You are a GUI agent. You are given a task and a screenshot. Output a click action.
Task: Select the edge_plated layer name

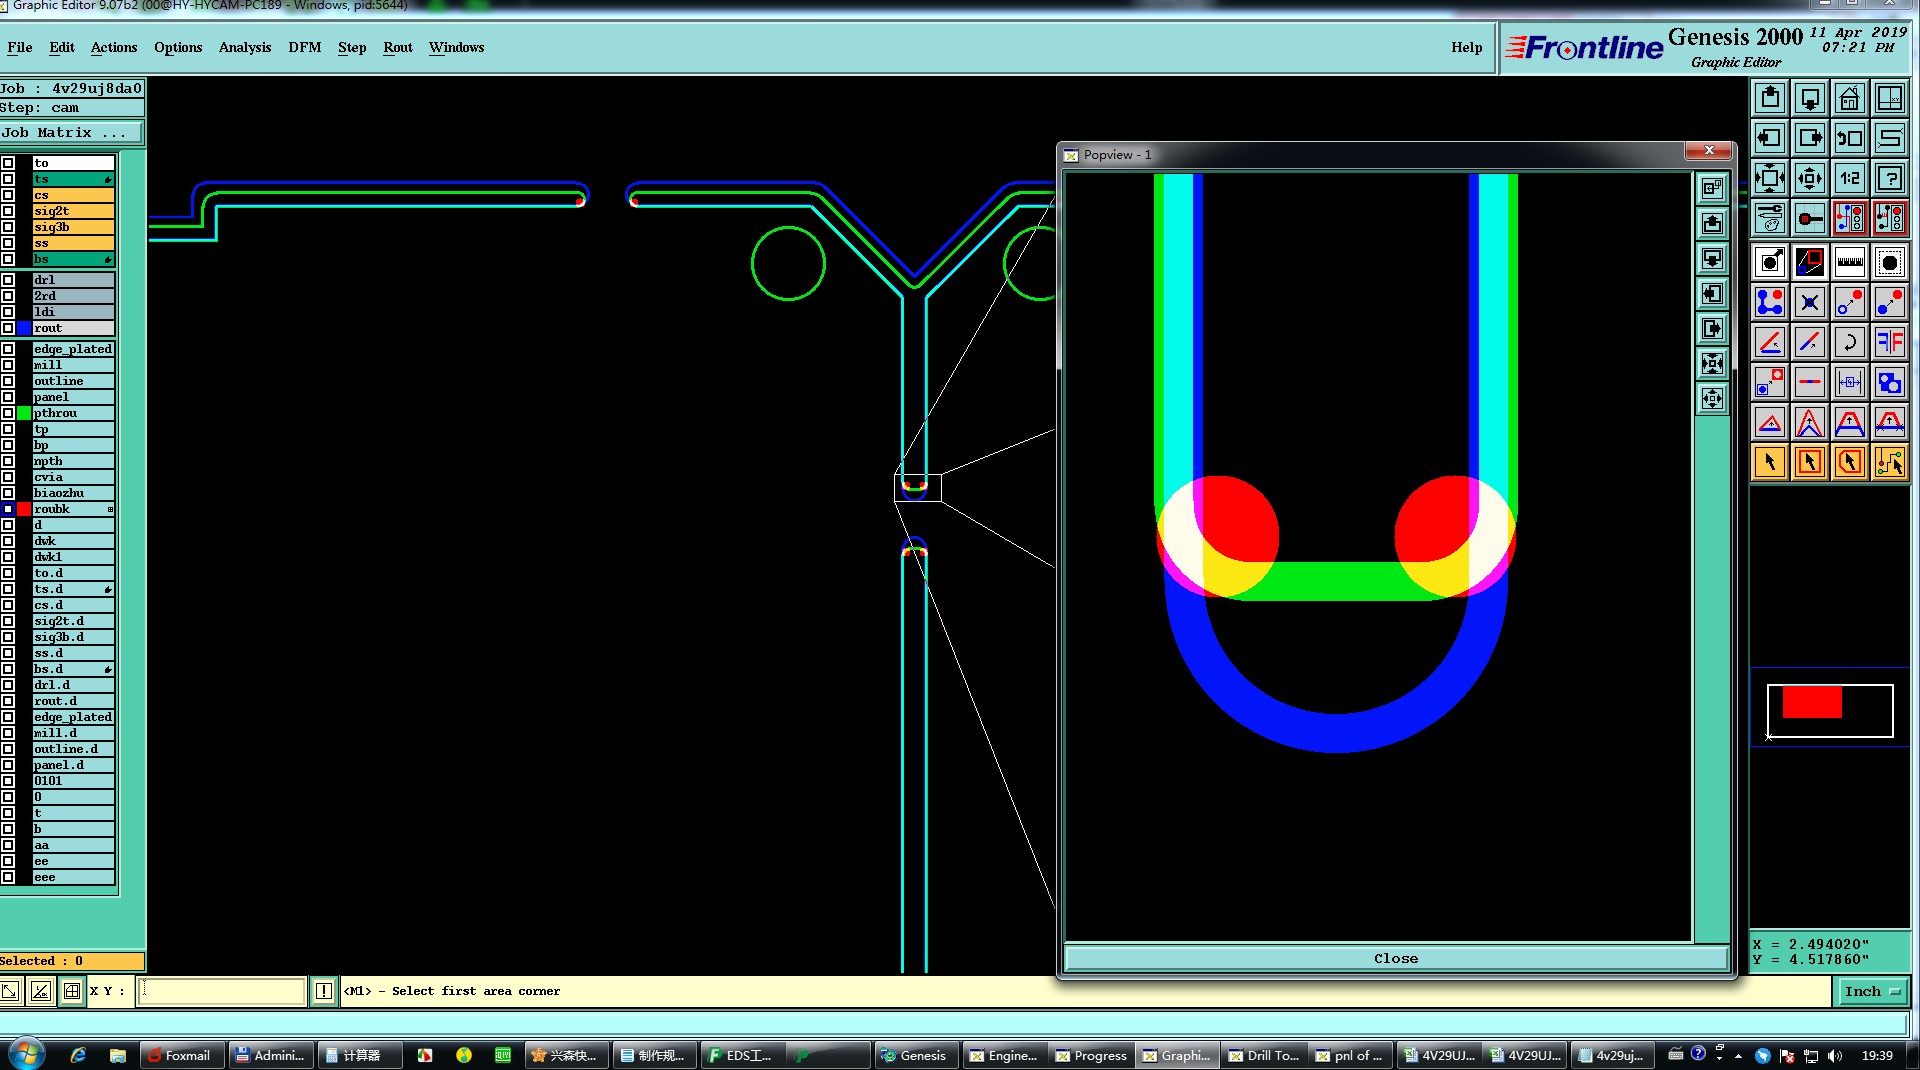coord(73,349)
